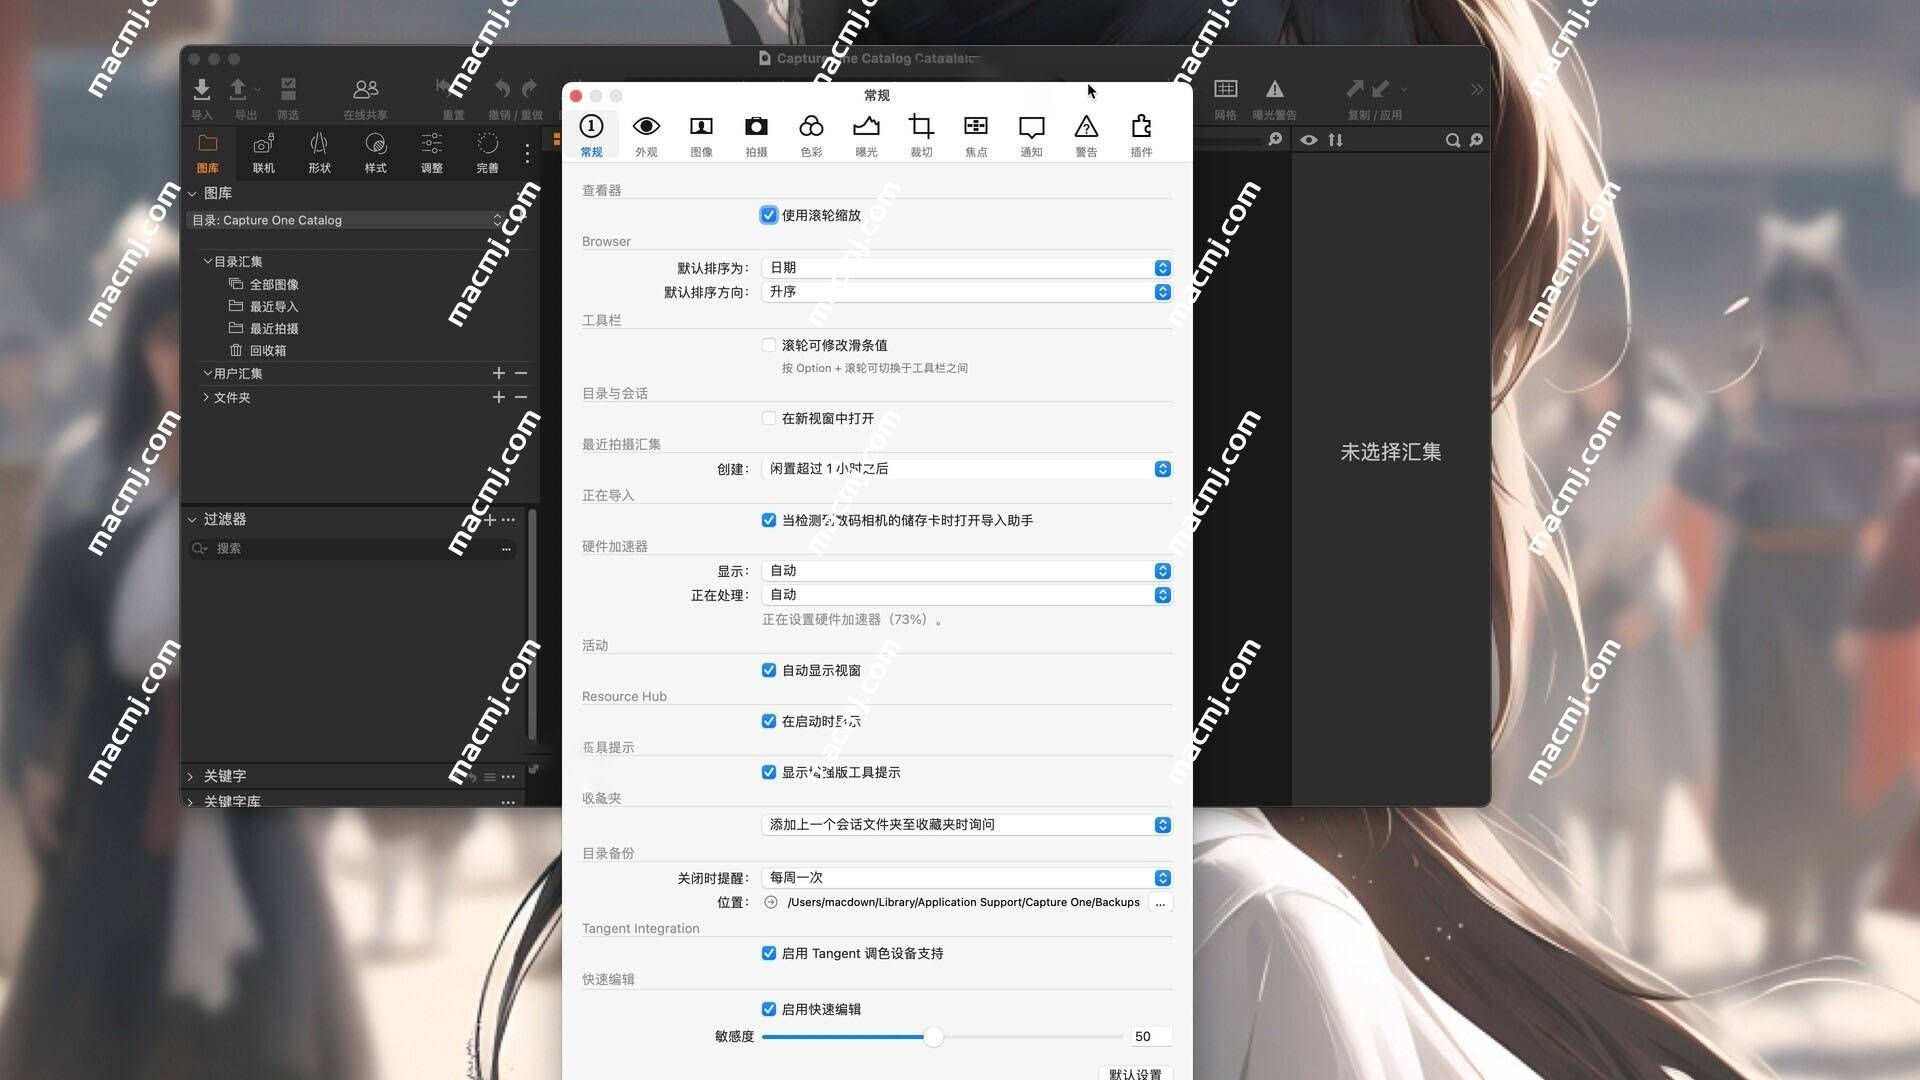This screenshot has height=1080, width=1920.
Task: Toggle the import assistant on memory card checkbox
Action: point(768,520)
